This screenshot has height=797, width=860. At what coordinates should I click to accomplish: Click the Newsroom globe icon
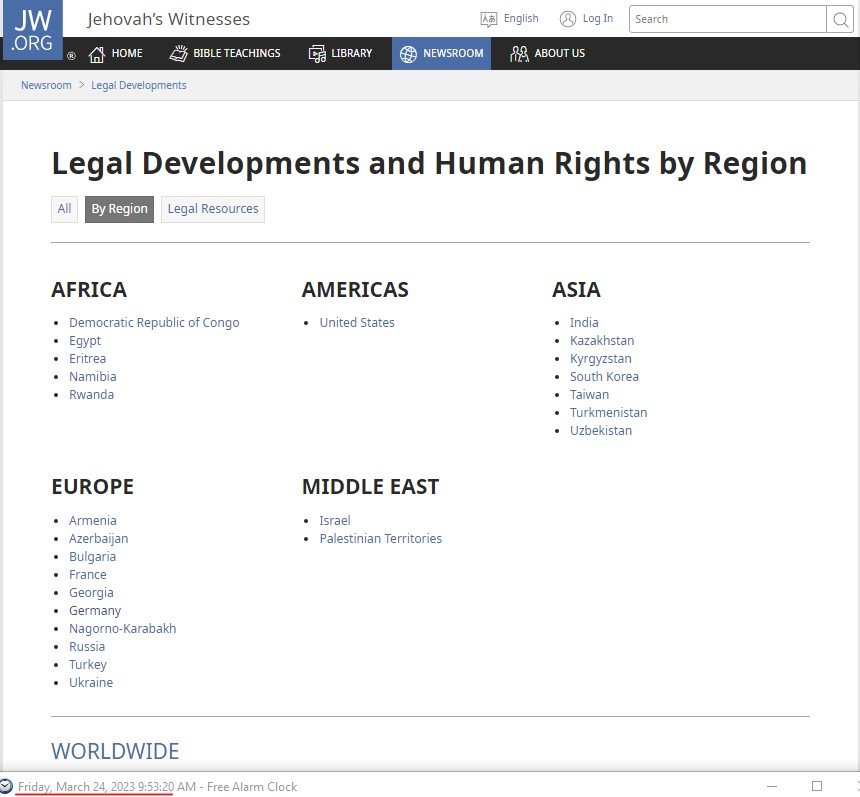(408, 54)
